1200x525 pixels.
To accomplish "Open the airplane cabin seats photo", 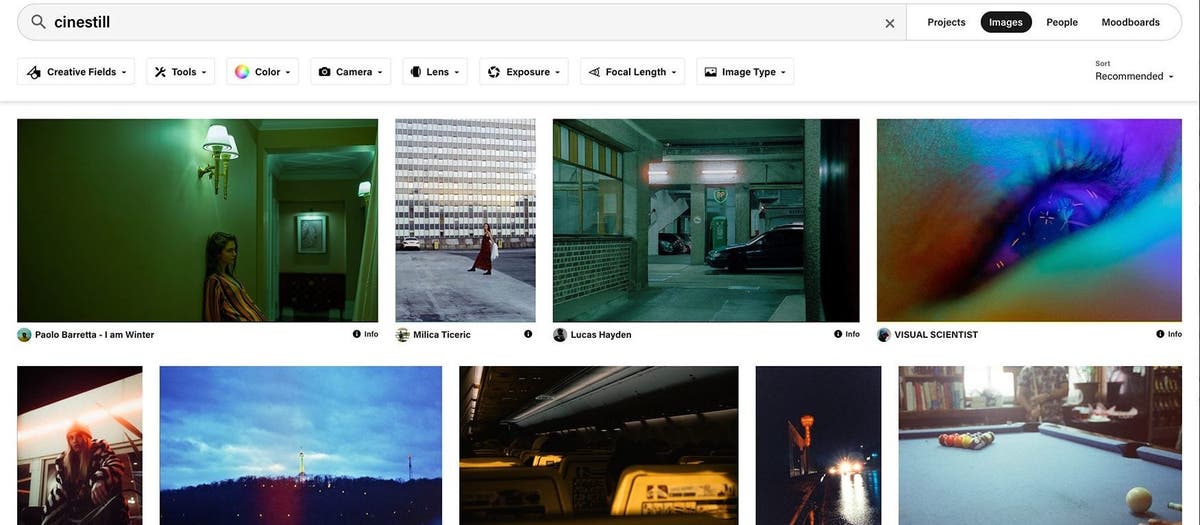I will click(x=599, y=445).
